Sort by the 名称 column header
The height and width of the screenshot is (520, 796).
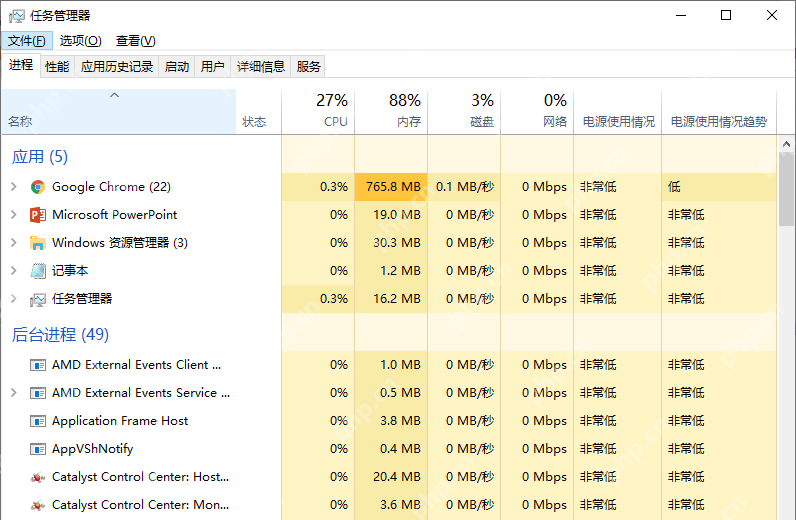point(119,112)
